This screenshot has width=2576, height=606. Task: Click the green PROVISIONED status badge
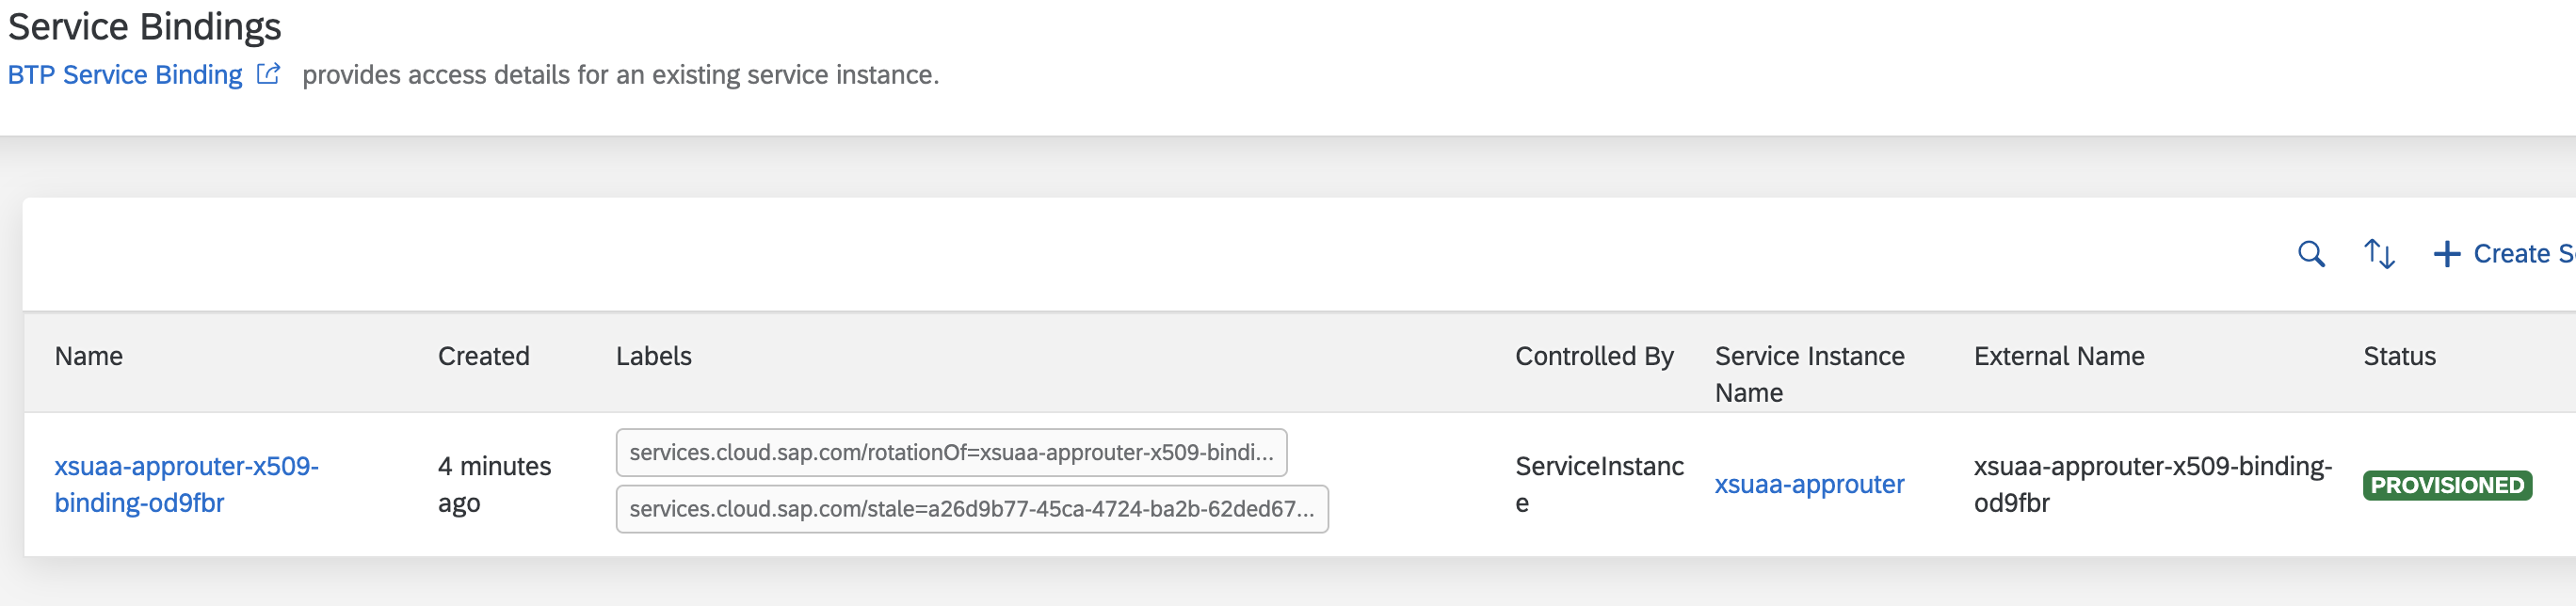[x=2446, y=485]
